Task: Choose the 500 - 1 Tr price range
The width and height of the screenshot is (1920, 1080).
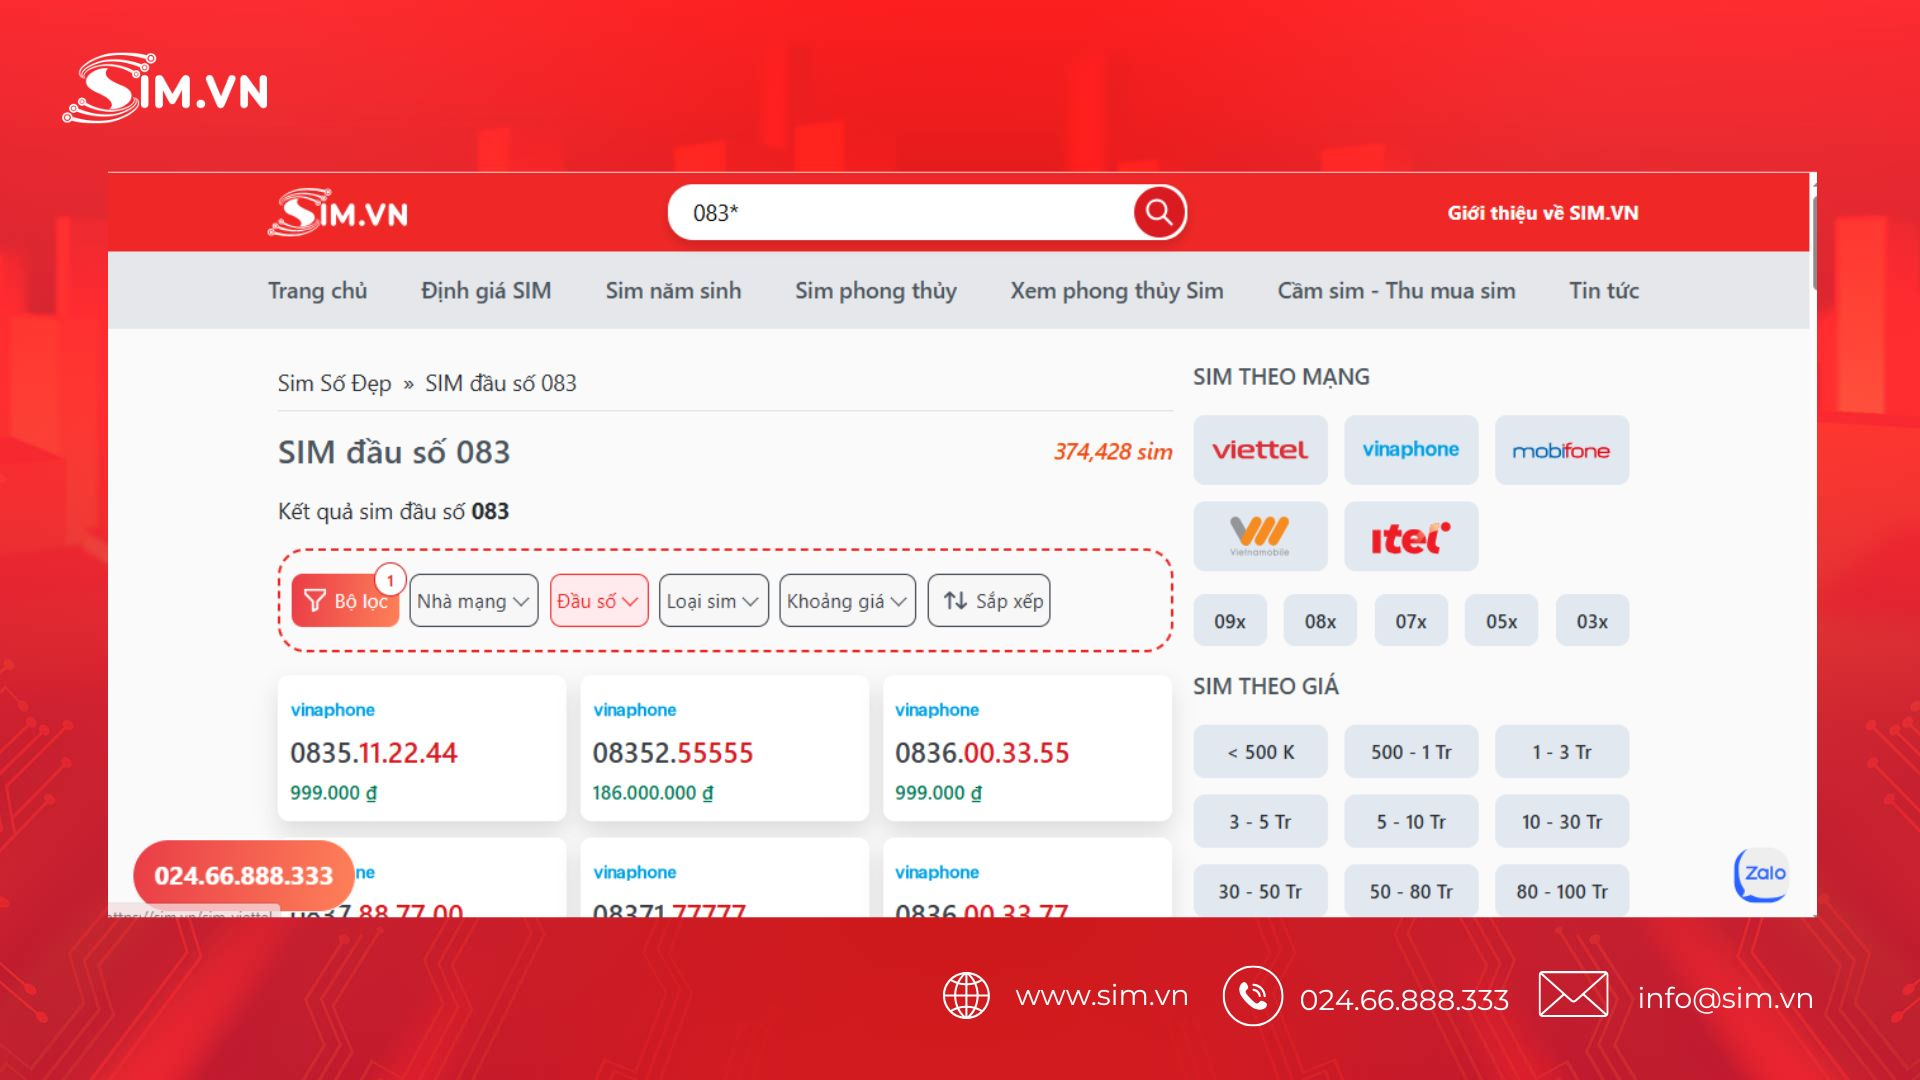Action: [x=1410, y=752]
